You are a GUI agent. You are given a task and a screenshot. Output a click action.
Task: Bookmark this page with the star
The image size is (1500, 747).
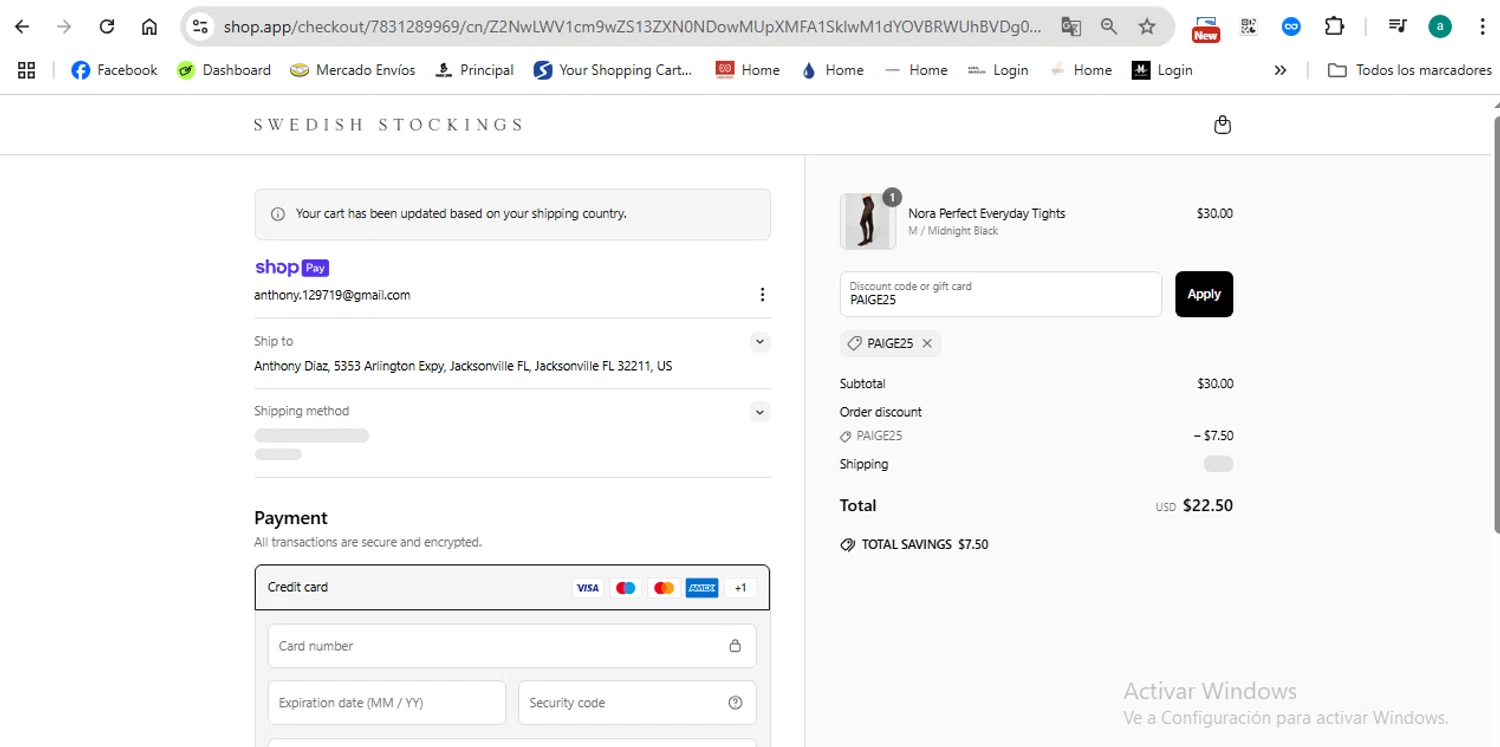1147,27
